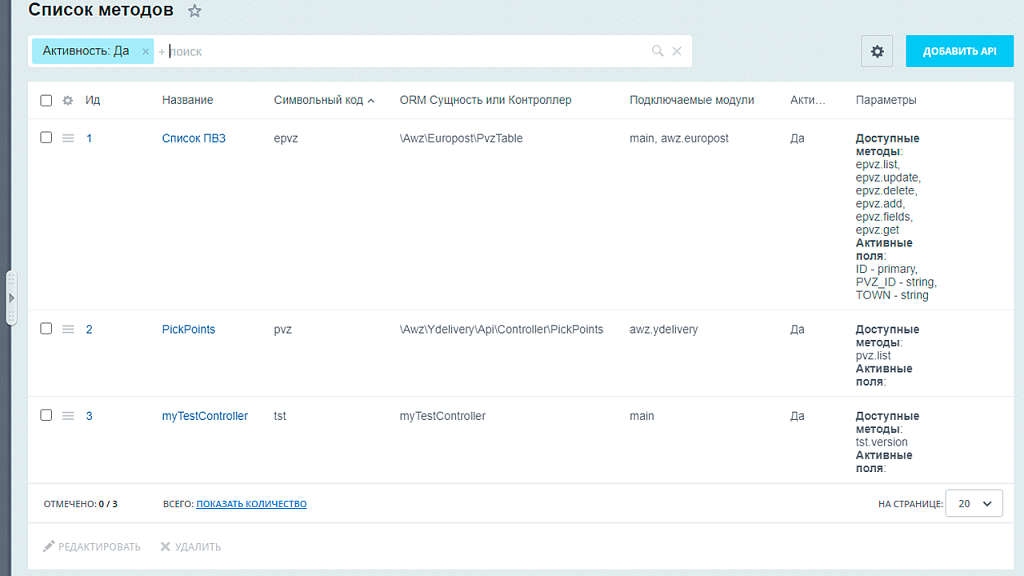The width and height of the screenshot is (1024, 576).
Task: Expand the collapsed left sidebar panel
Action: pyautogui.click(x=11, y=297)
